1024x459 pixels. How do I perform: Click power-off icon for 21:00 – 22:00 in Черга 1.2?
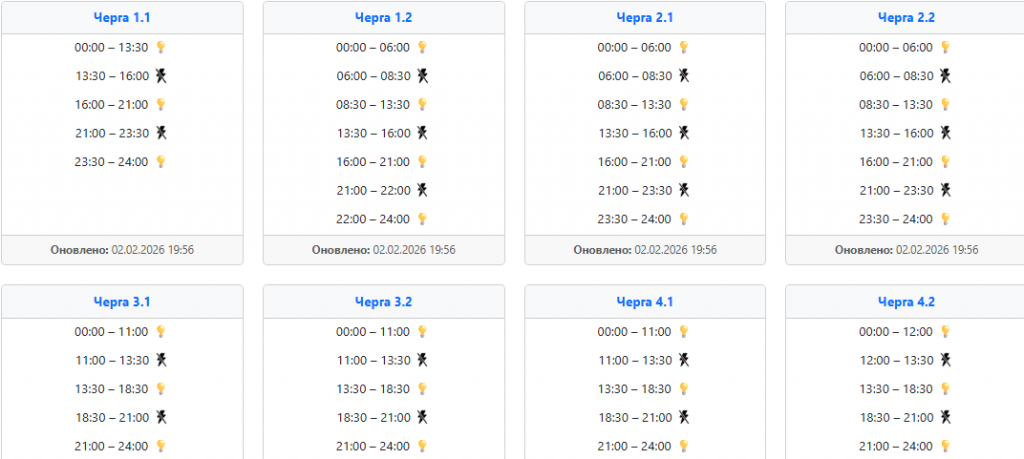click(422, 190)
